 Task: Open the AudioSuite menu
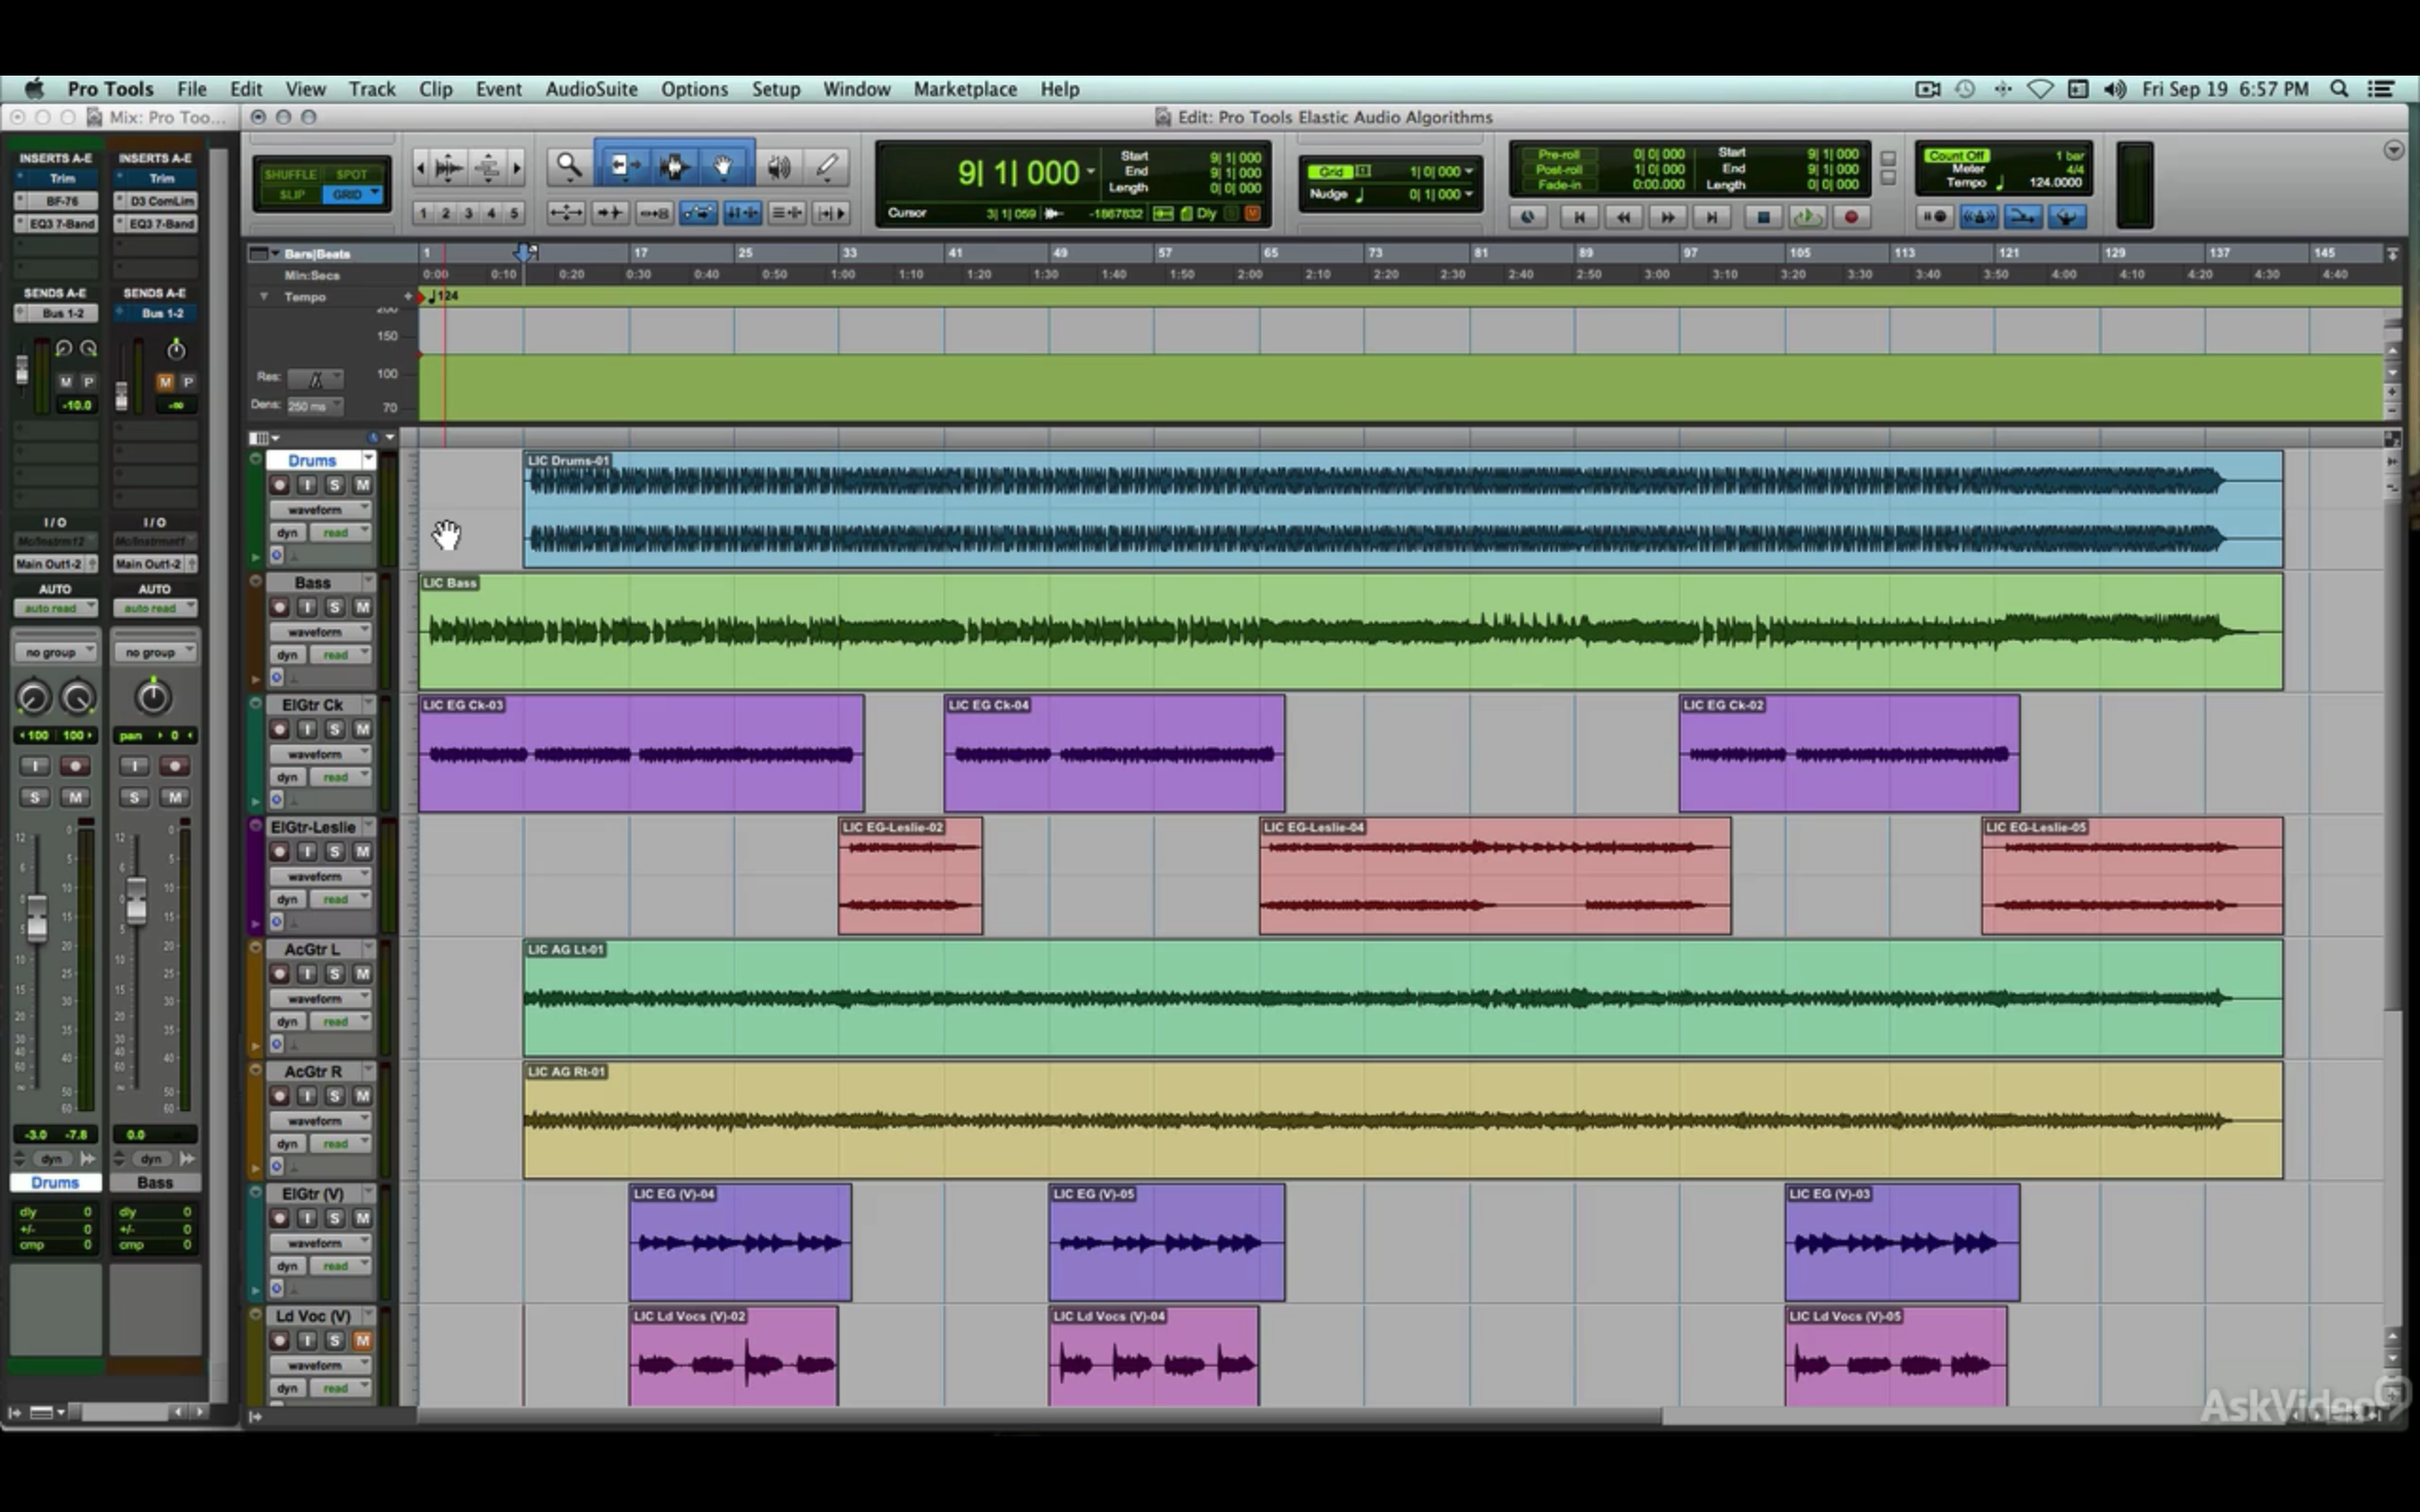tap(591, 89)
